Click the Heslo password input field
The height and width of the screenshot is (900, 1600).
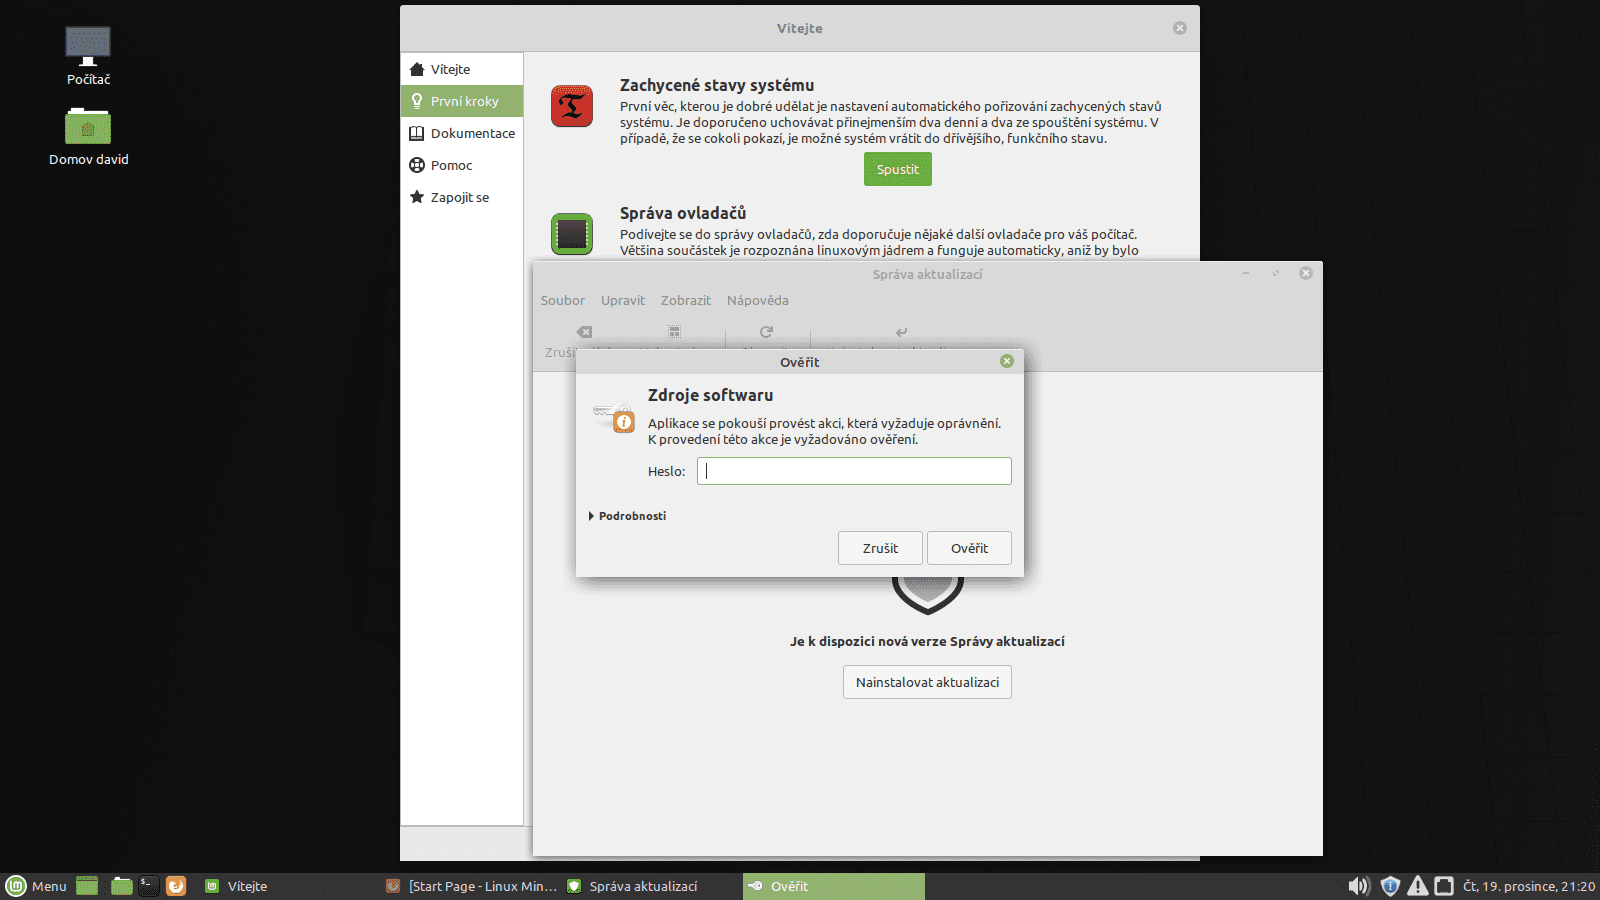pos(853,470)
